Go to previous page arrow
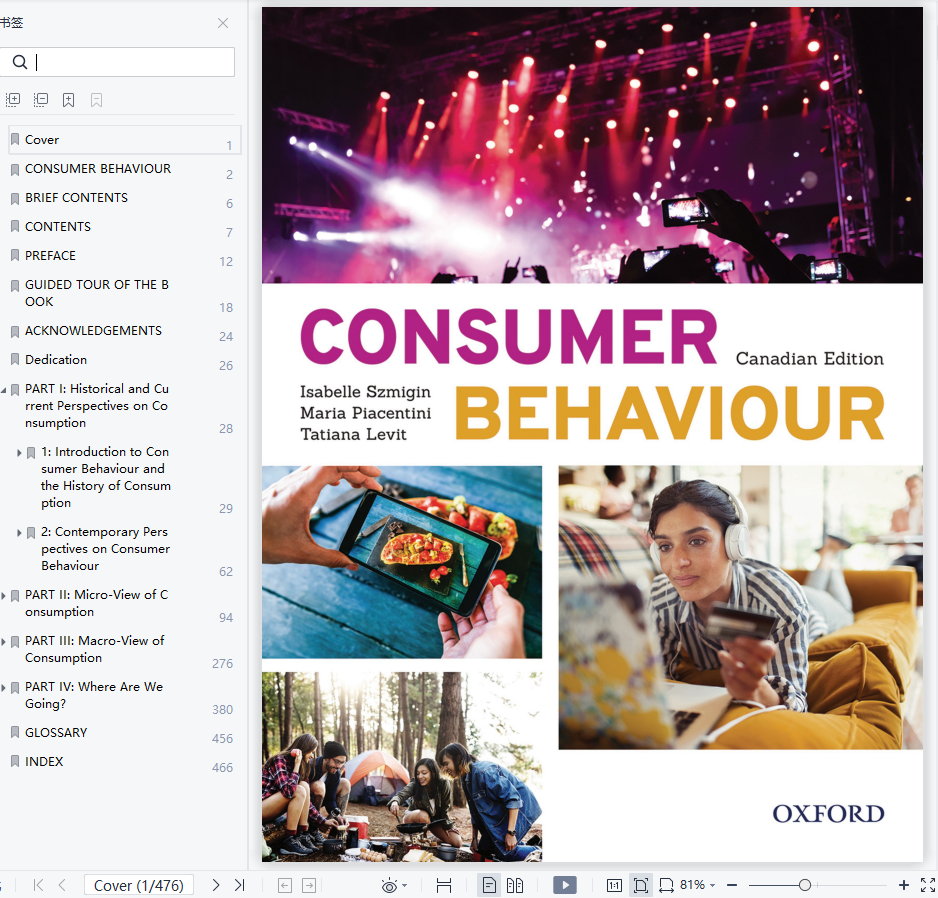 [62, 885]
